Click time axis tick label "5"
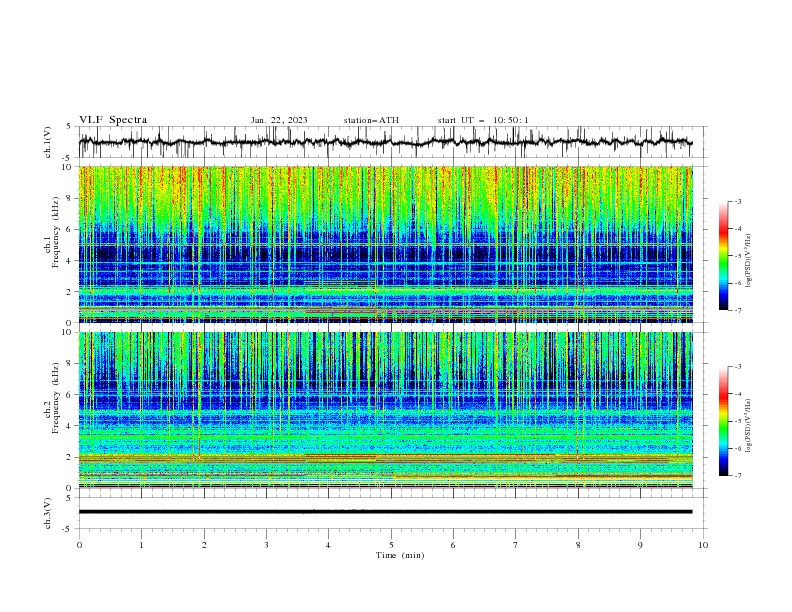 (391, 545)
